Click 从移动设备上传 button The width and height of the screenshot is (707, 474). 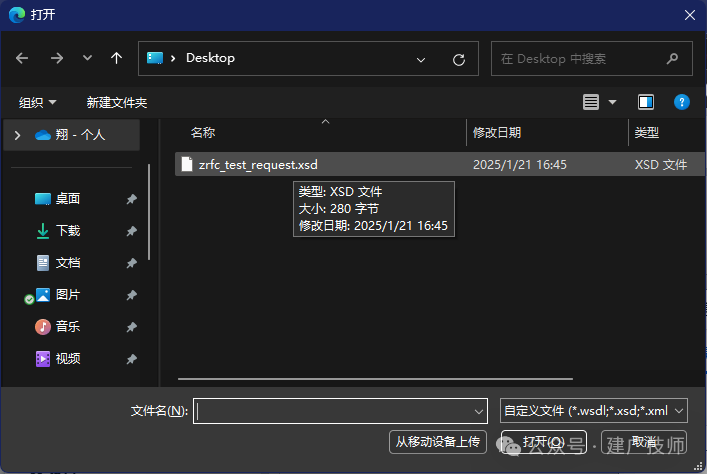click(x=438, y=442)
